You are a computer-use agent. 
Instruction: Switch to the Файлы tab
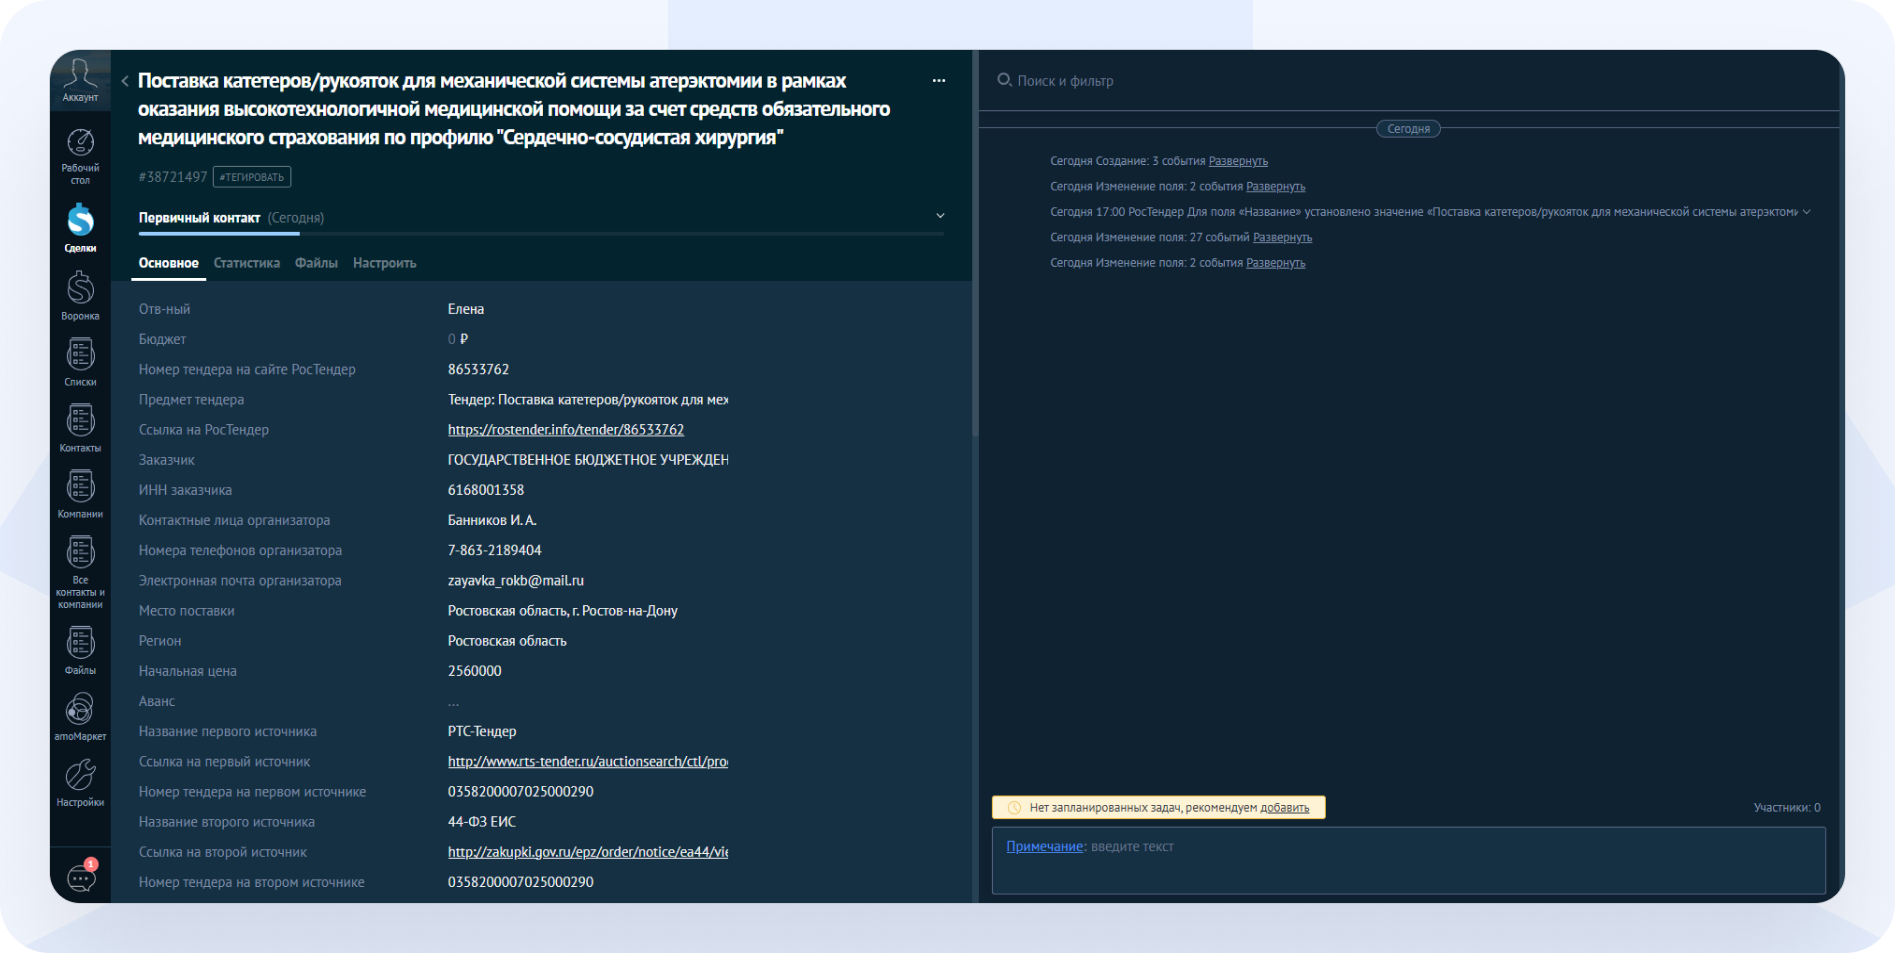(316, 263)
